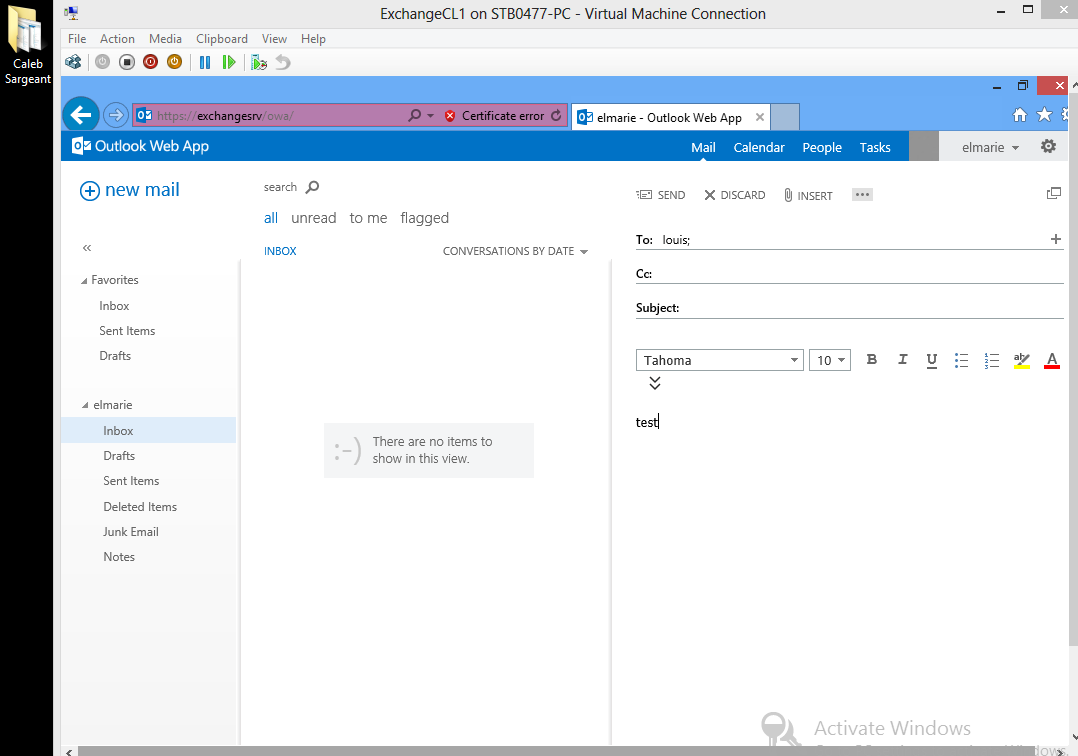
Task: Click the red Shut Down VM icon
Action: tap(151, 63)
